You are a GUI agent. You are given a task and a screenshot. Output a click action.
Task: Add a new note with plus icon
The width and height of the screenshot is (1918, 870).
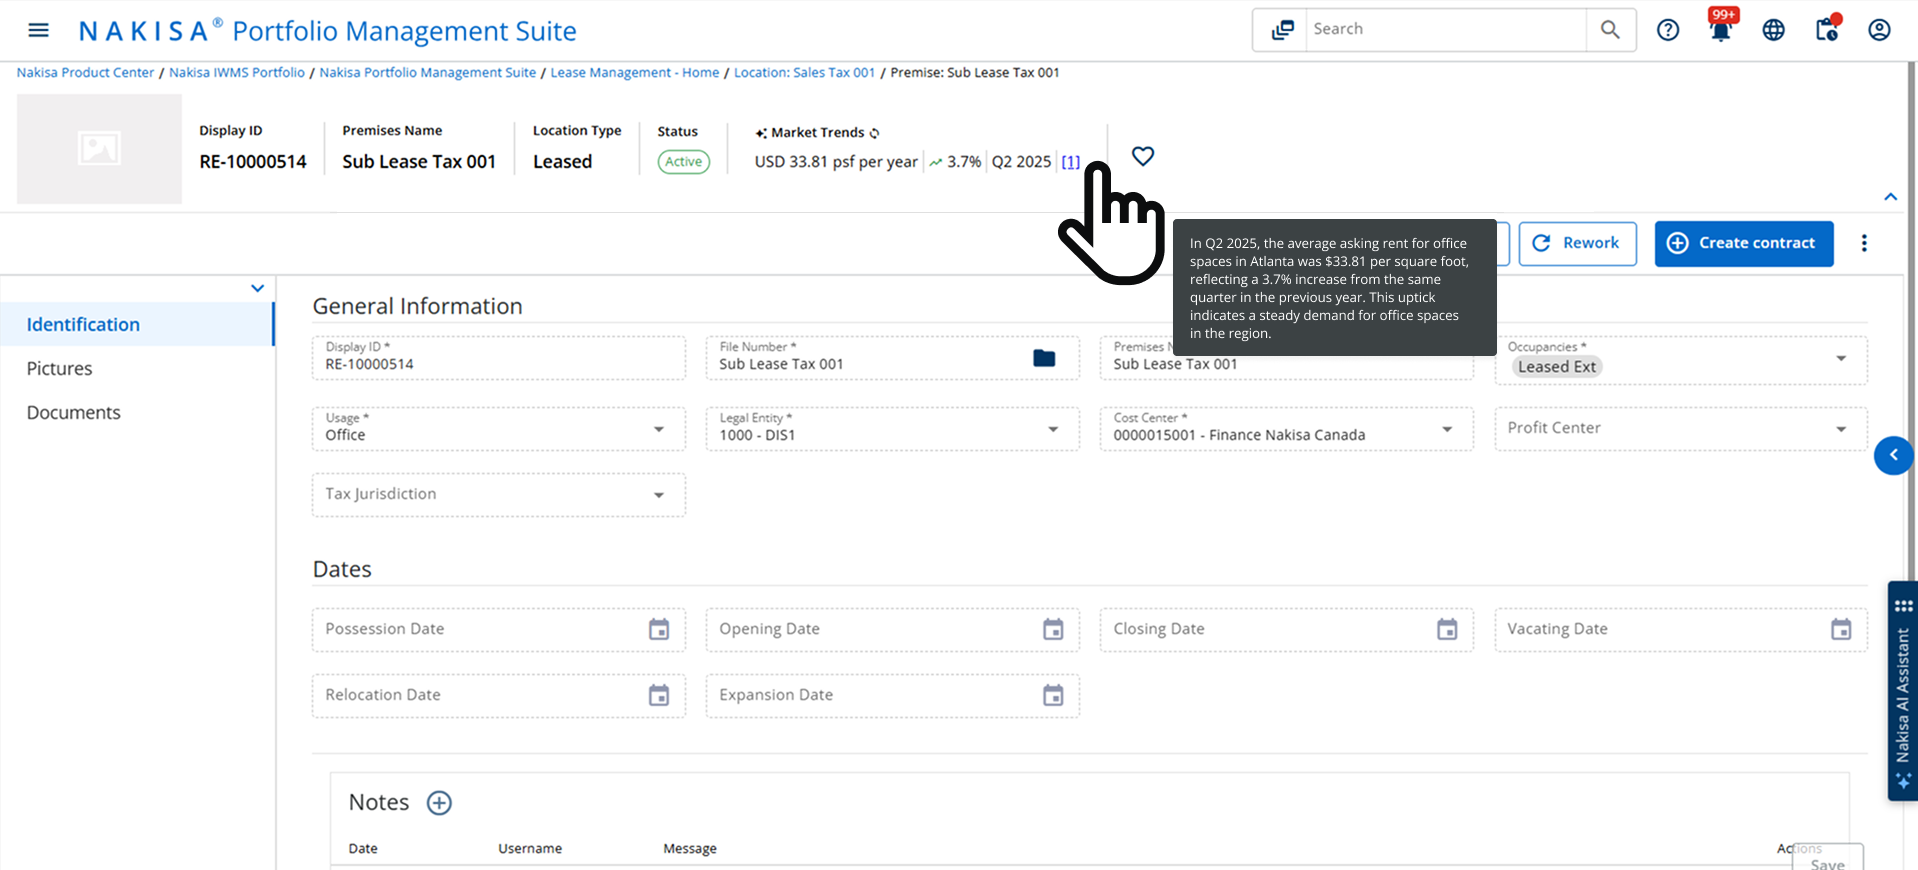point(439,803)
